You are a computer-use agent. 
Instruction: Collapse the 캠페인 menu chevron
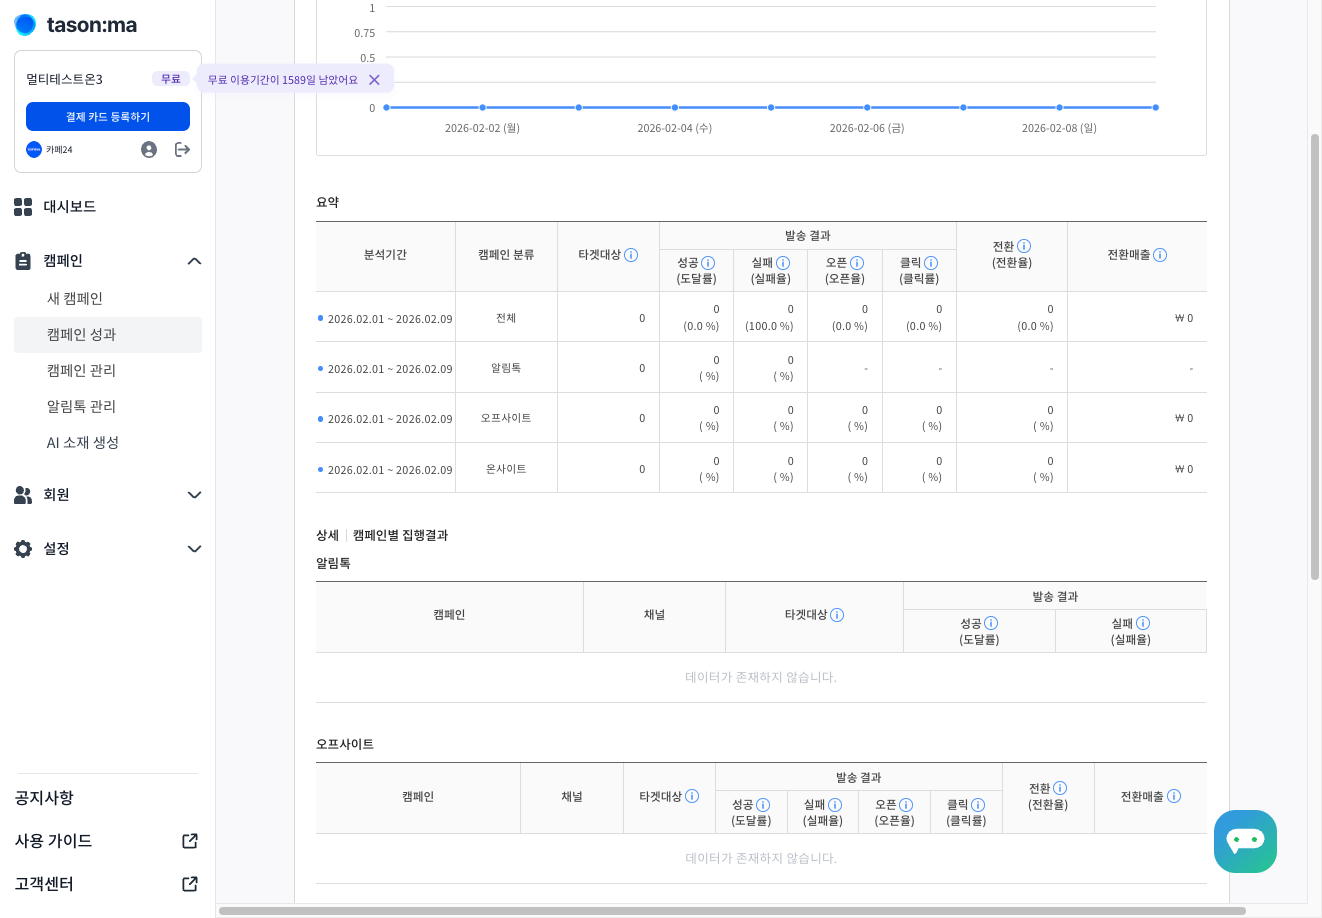coord(194,261)
